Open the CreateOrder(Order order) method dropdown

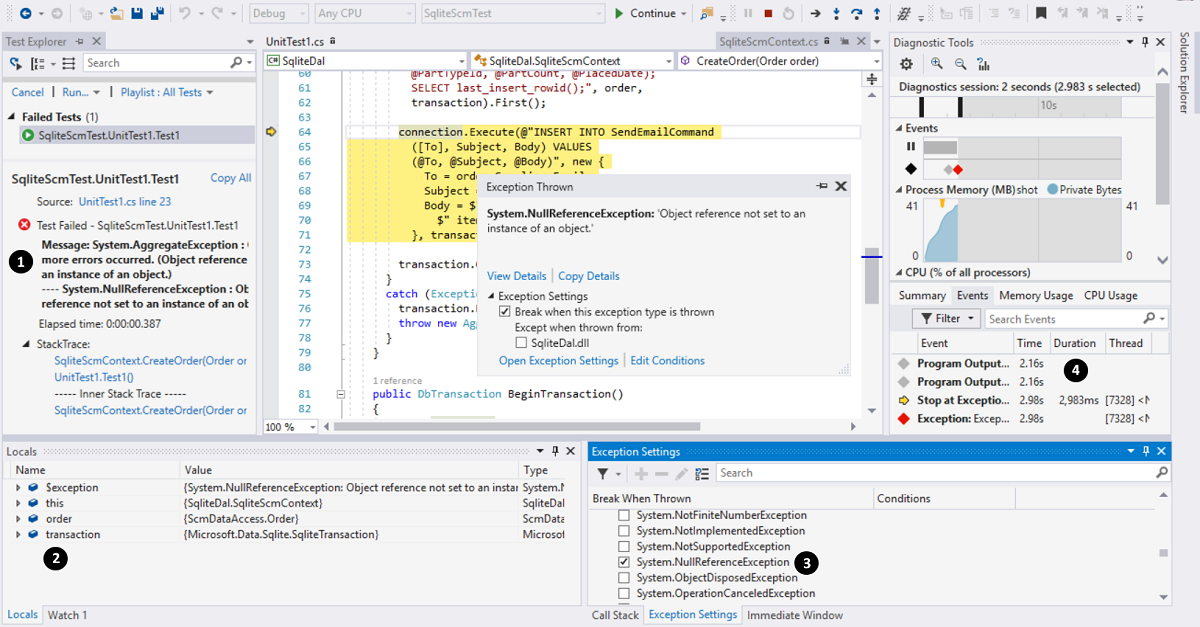tap(876, 60)
